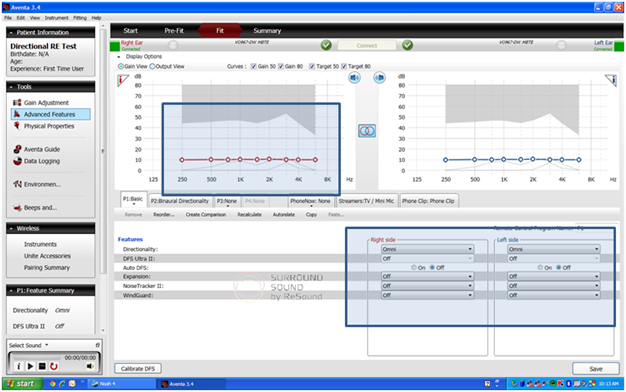The width and height of the screenshot is (626, 392).
Task: Toggle the binaural link icon between graphs
Action: click(366, 131)
